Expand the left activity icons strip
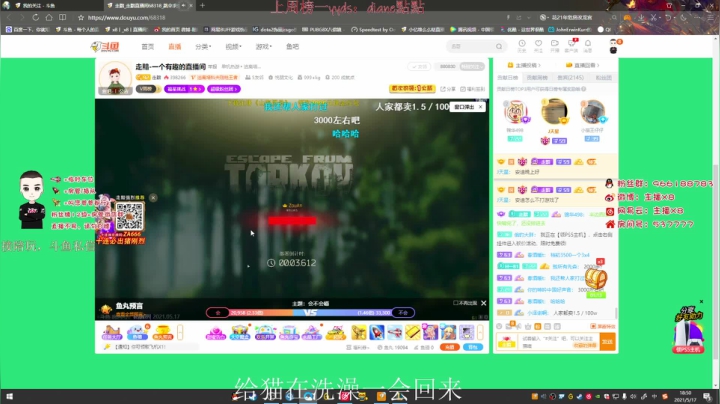This screenshot has width=720, height=404. tap(180, 332)
